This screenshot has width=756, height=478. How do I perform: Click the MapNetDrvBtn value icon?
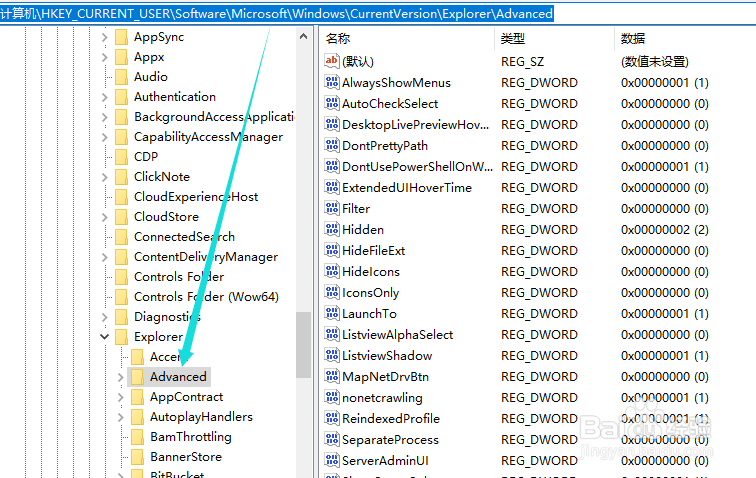(x=332, y=376)
